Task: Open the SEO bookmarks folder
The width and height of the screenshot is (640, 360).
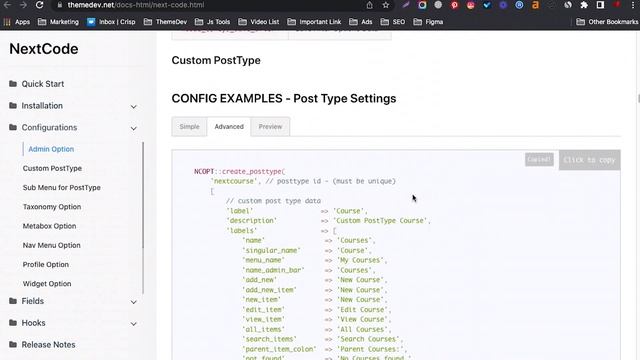Action: 393,22
